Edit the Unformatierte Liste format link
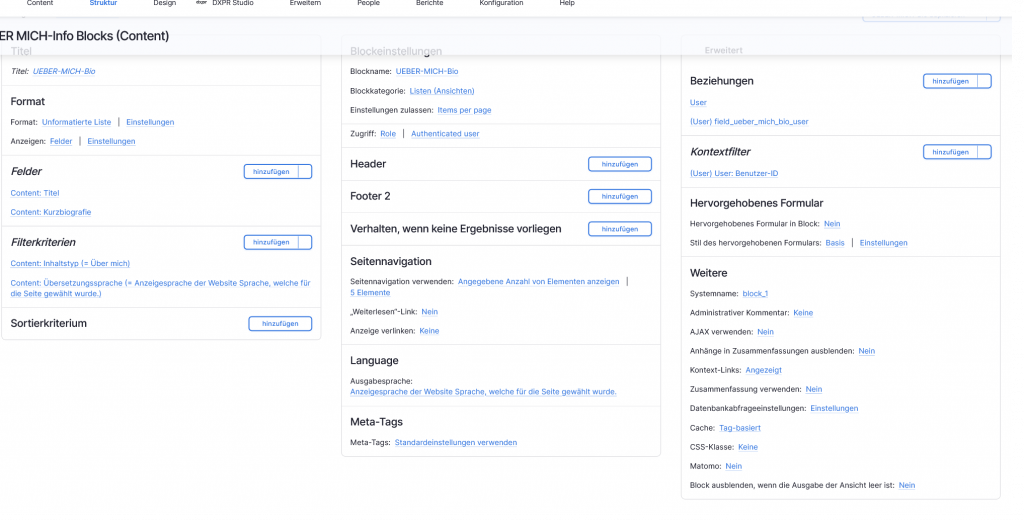The height and width of the screenshot is (520, 1024). 76,122
